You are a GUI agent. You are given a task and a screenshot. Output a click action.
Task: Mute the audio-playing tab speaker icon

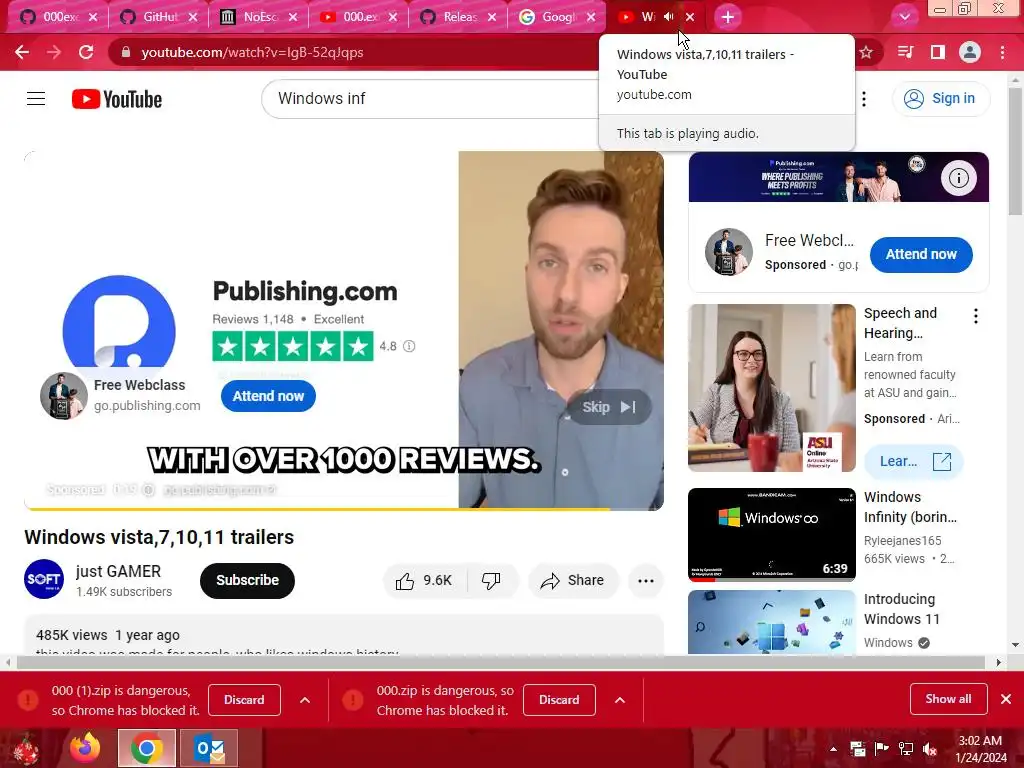pos(669,17)
